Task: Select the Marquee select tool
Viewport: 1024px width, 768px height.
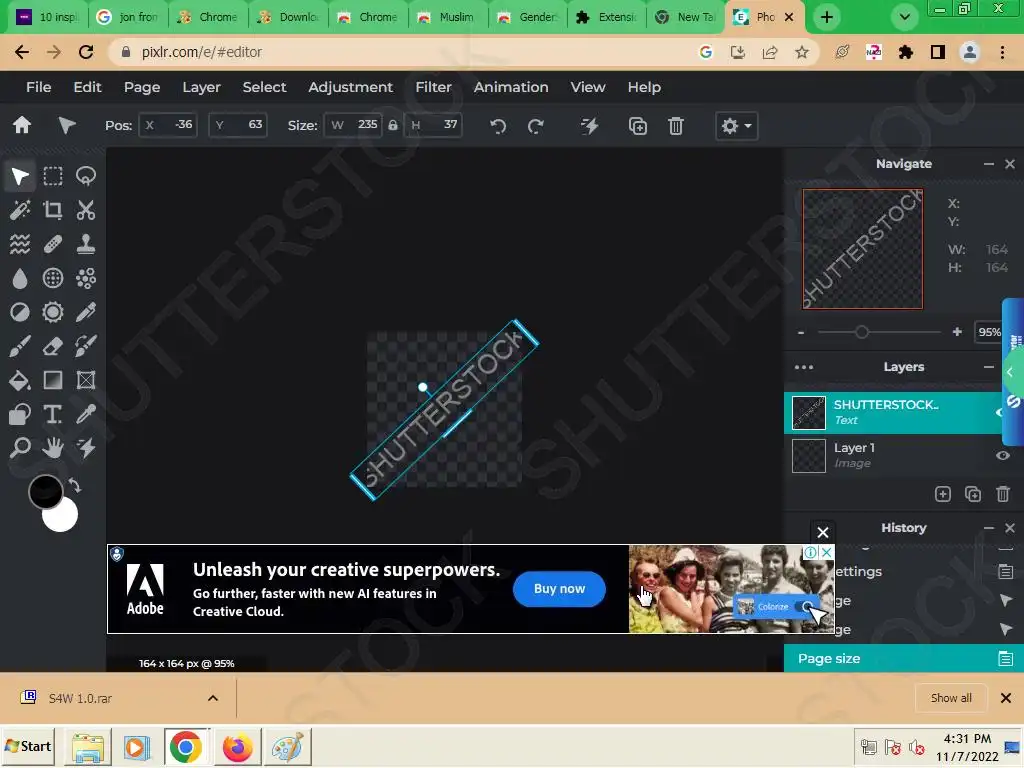Action: click(53, 176)
